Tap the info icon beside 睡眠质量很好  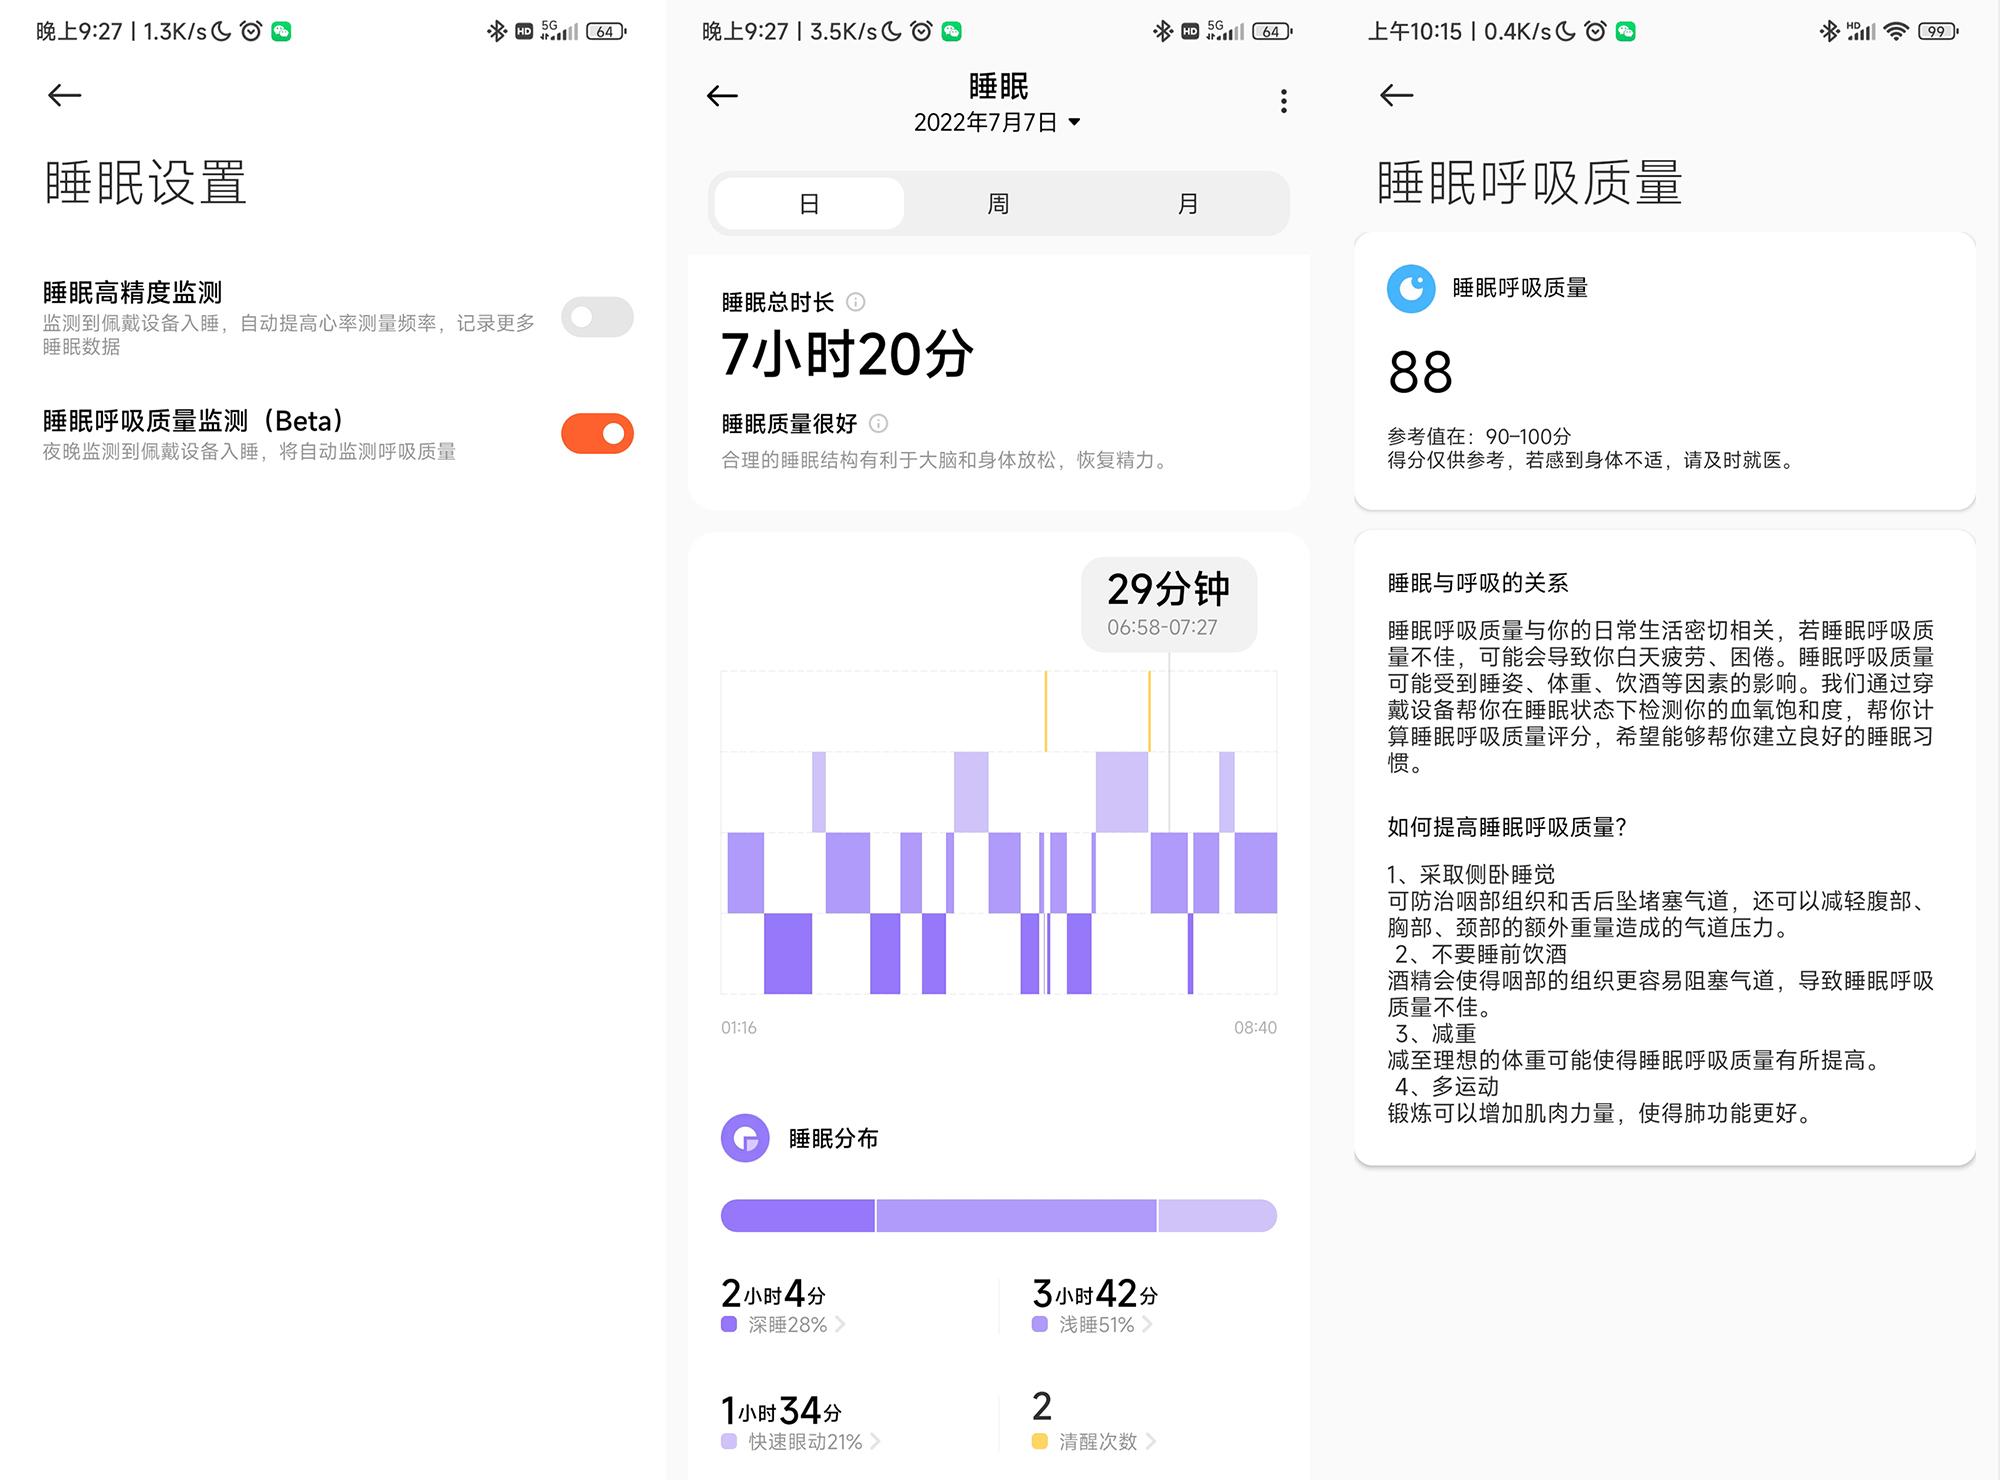[878, 423]
